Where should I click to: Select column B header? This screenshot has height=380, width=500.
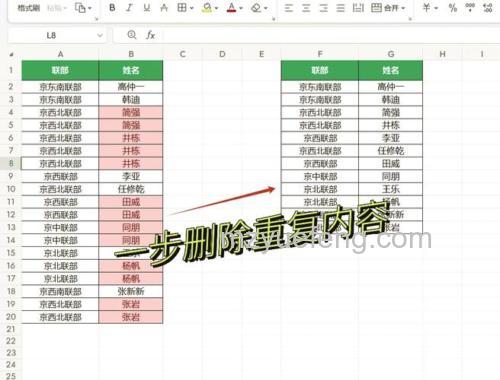pyautogui.click(x=131, y=54)
